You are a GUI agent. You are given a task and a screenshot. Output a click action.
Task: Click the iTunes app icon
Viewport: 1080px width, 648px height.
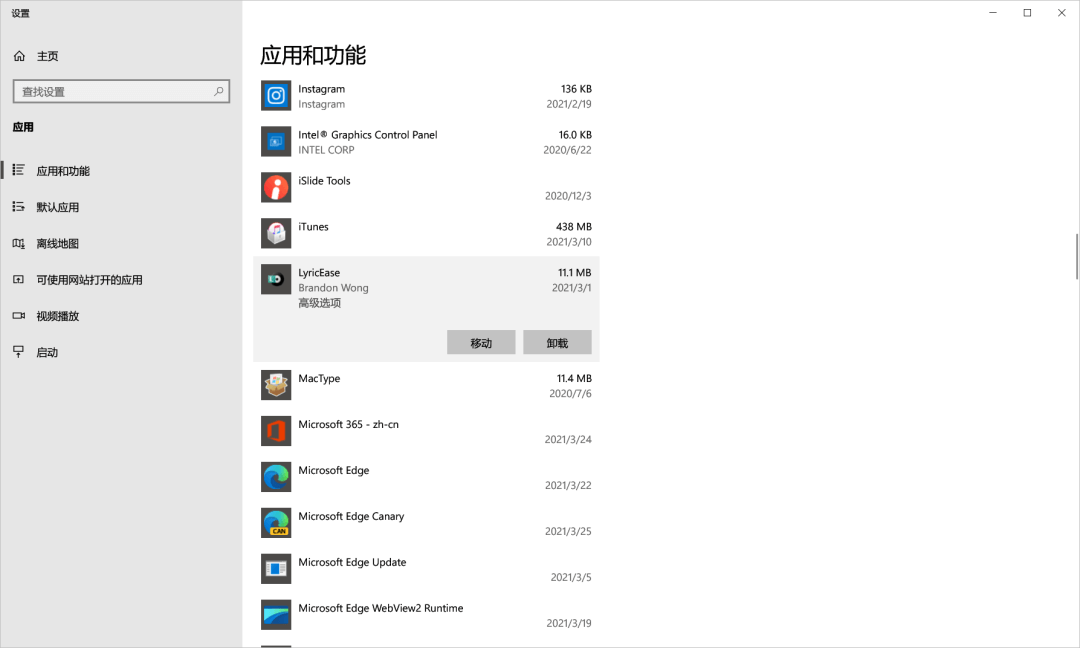(276, 233)
